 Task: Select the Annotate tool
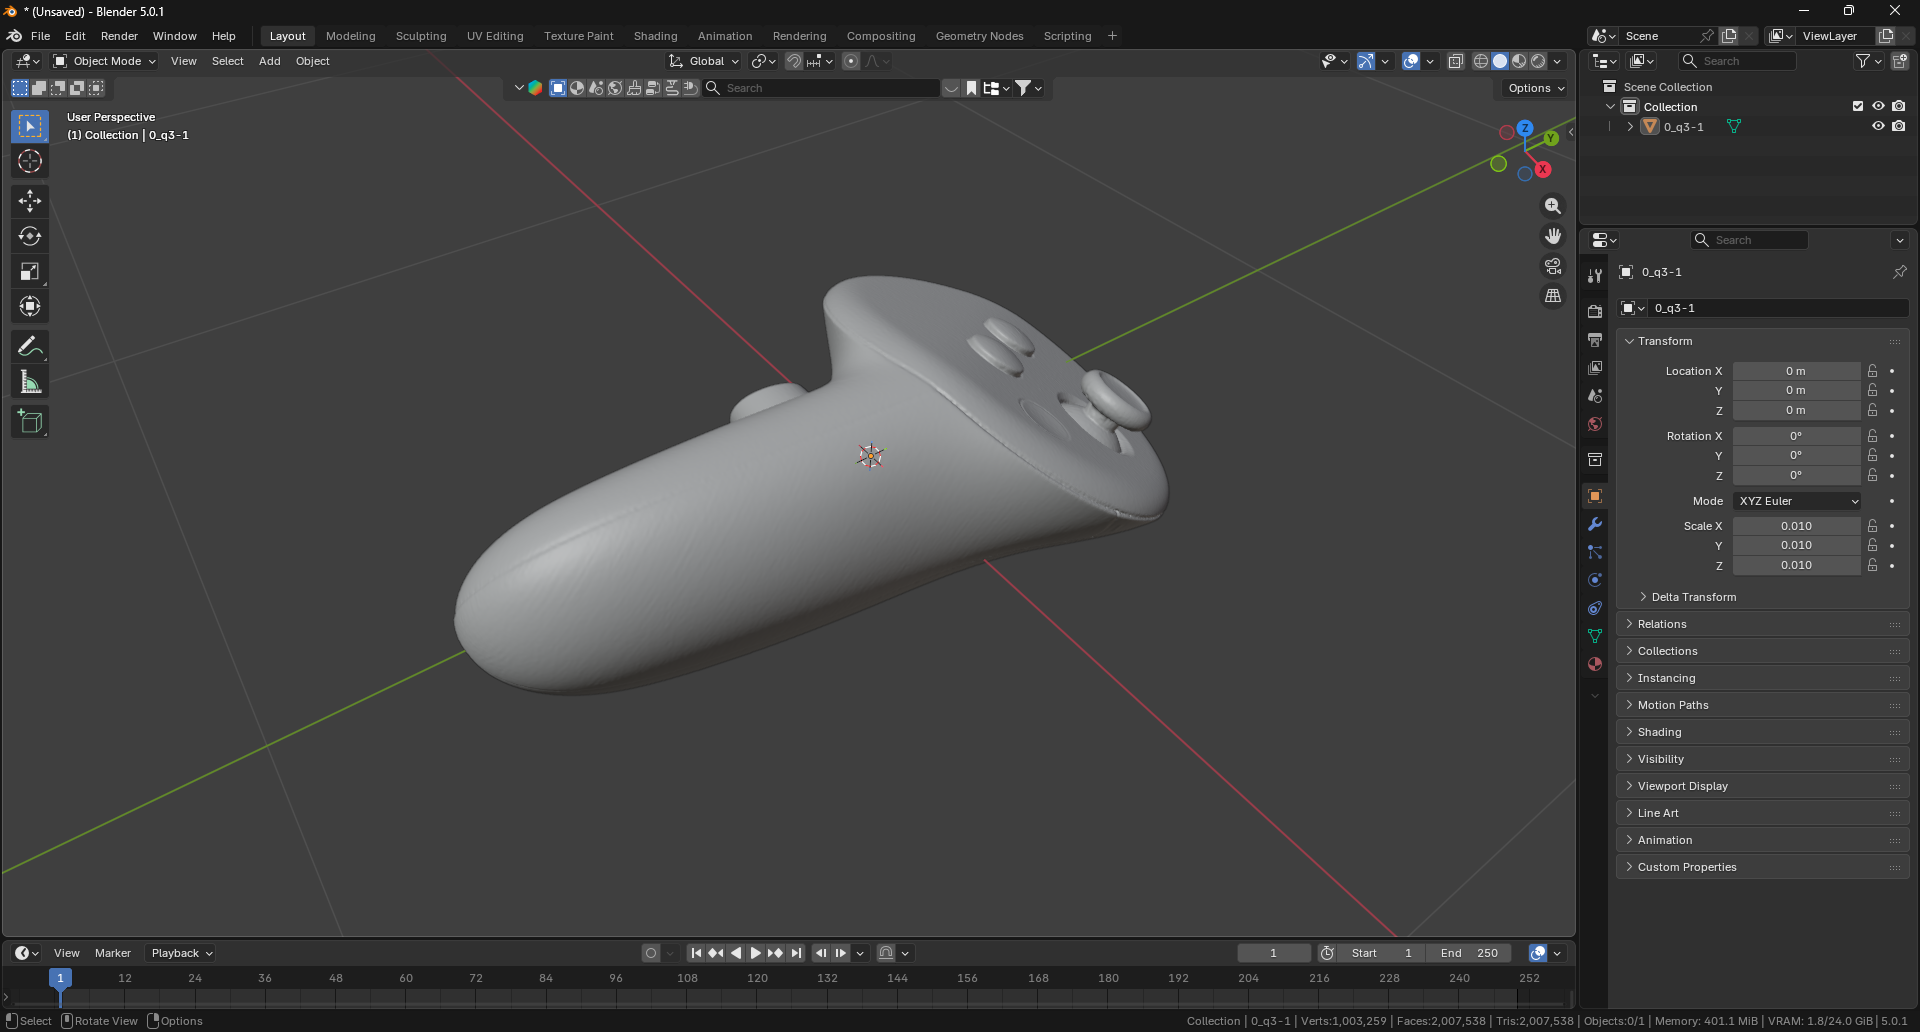(30, 346)
